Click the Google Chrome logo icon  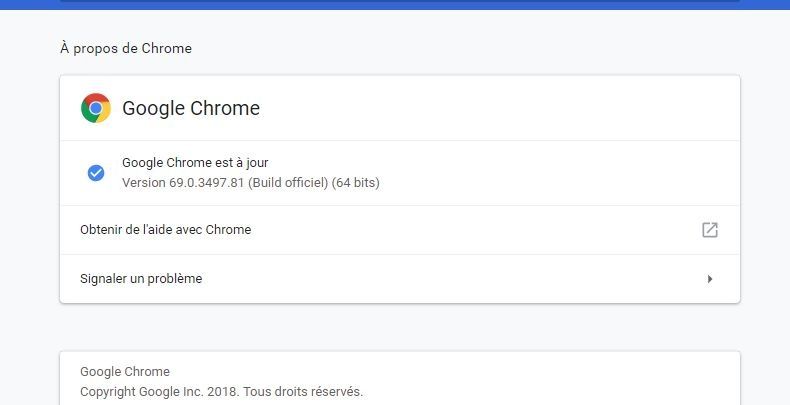point(96,108)
